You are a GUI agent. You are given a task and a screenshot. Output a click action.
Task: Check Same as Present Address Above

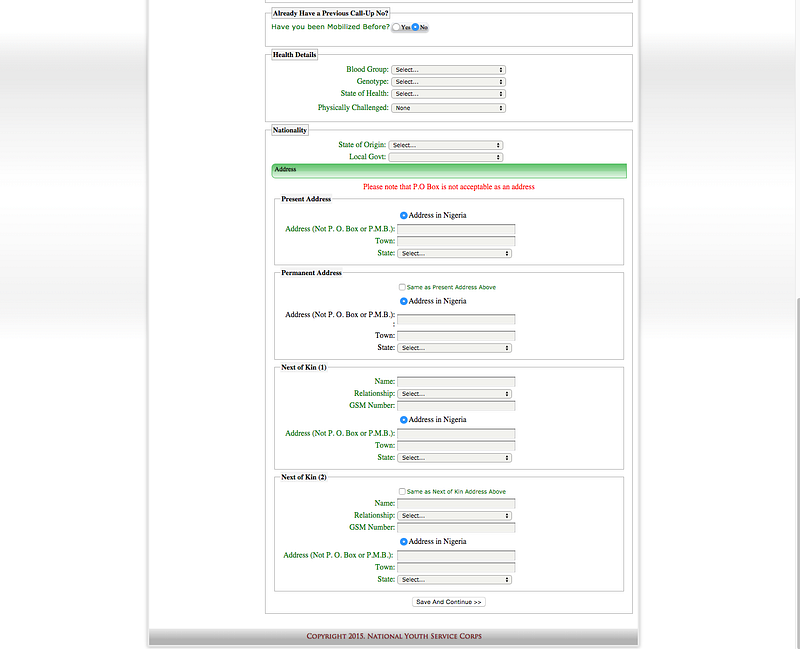402,287
